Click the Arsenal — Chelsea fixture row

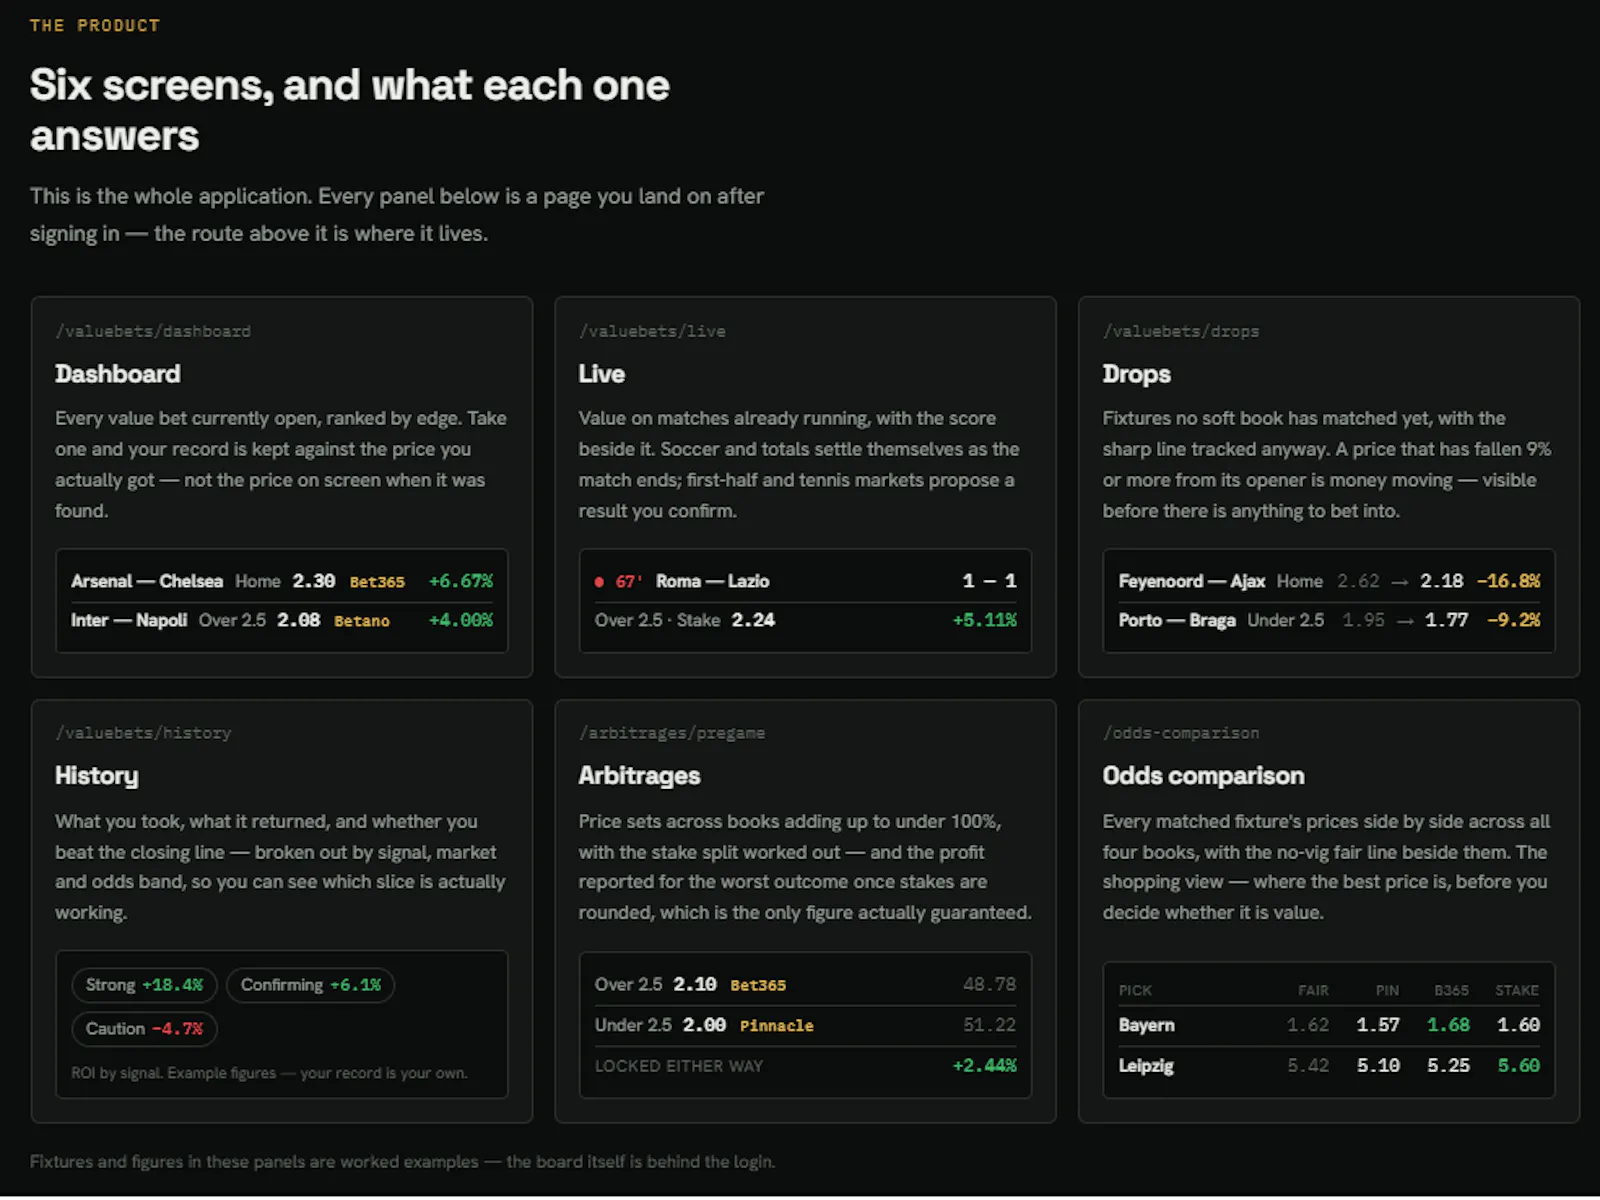(x=282, y=581)
